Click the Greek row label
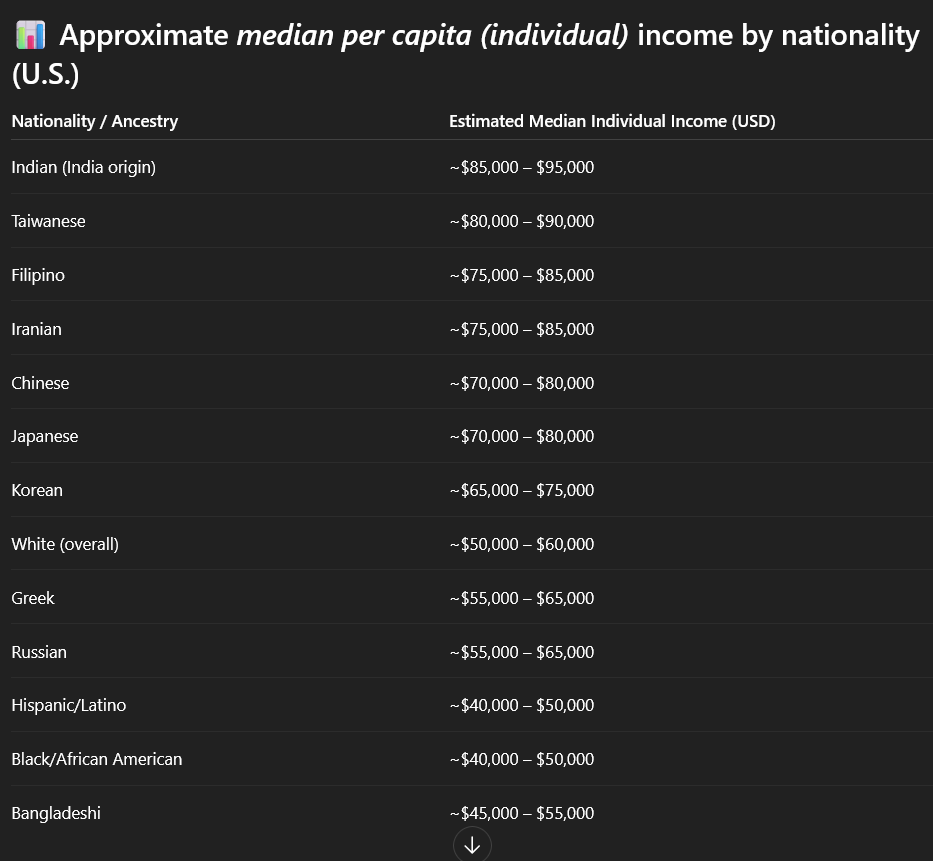This screenshot has width=933, height=861. click(33, 598)
